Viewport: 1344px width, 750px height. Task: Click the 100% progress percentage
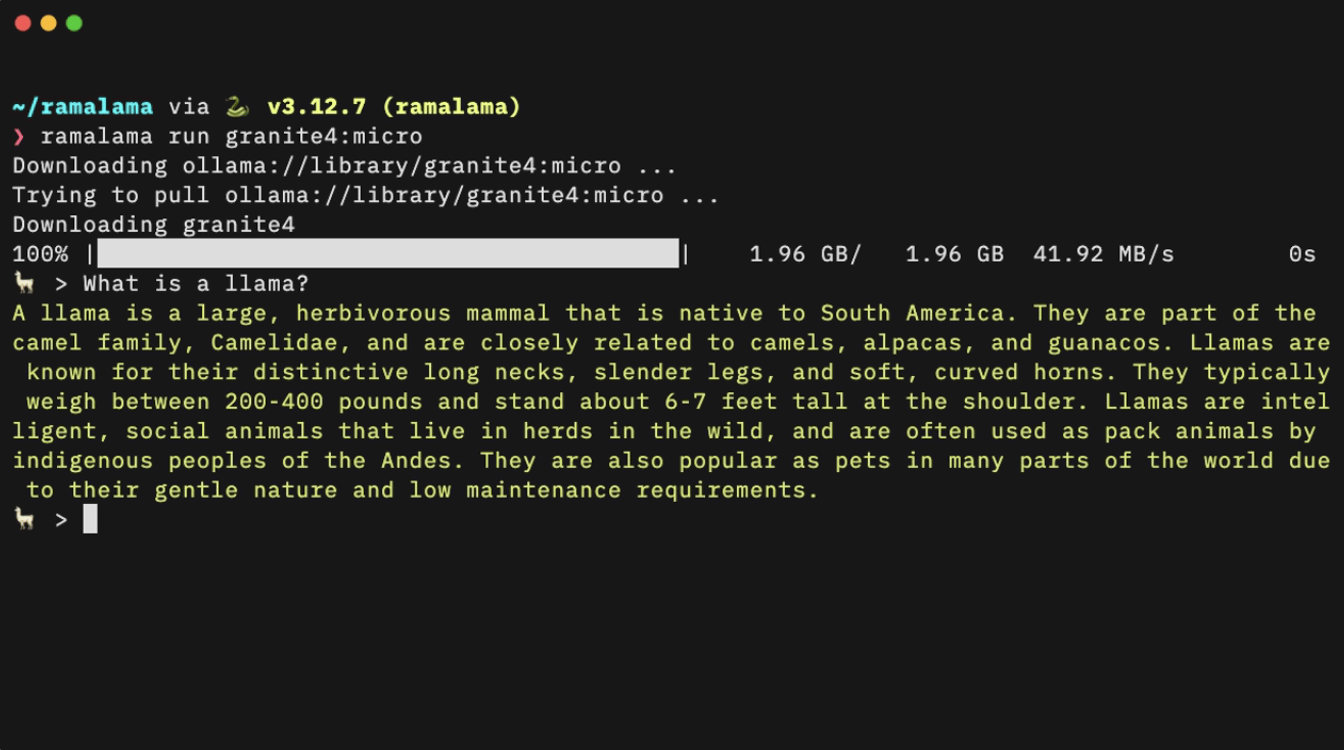coord(41,254)
